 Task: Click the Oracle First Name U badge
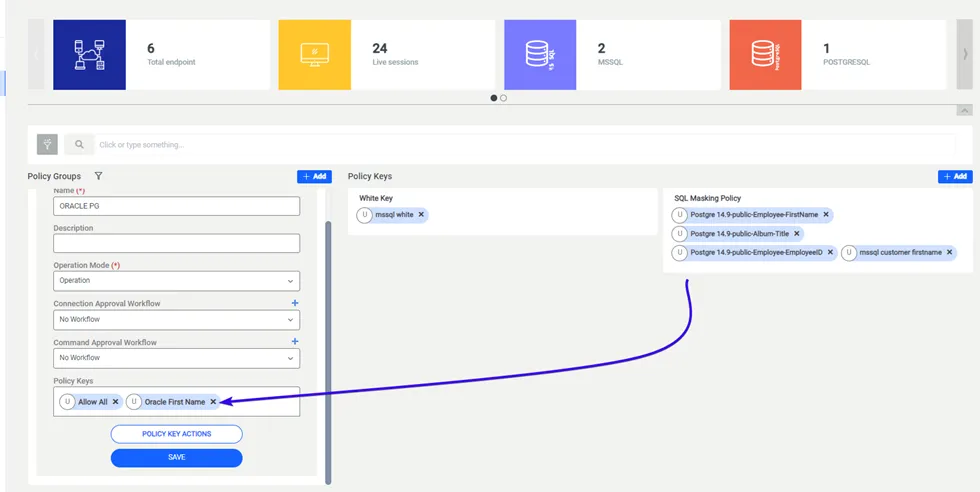tap(134, 402)
